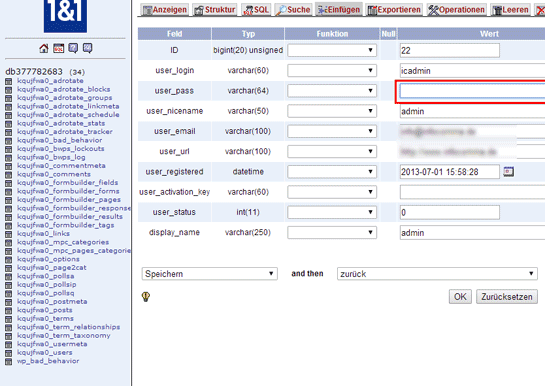545x386 pixels.
Task: Open the zurück after-action dropdown
Action: (437, 274)
